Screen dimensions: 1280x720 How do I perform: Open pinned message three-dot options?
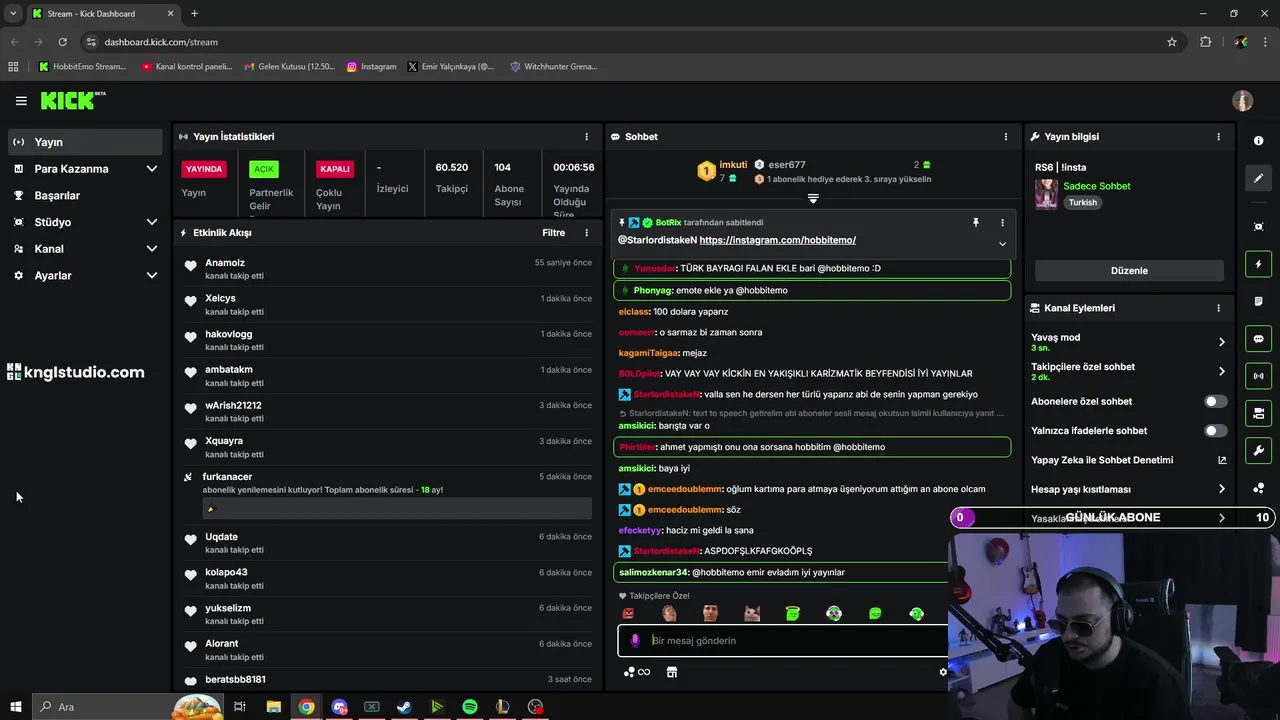tap(1002, 223)
